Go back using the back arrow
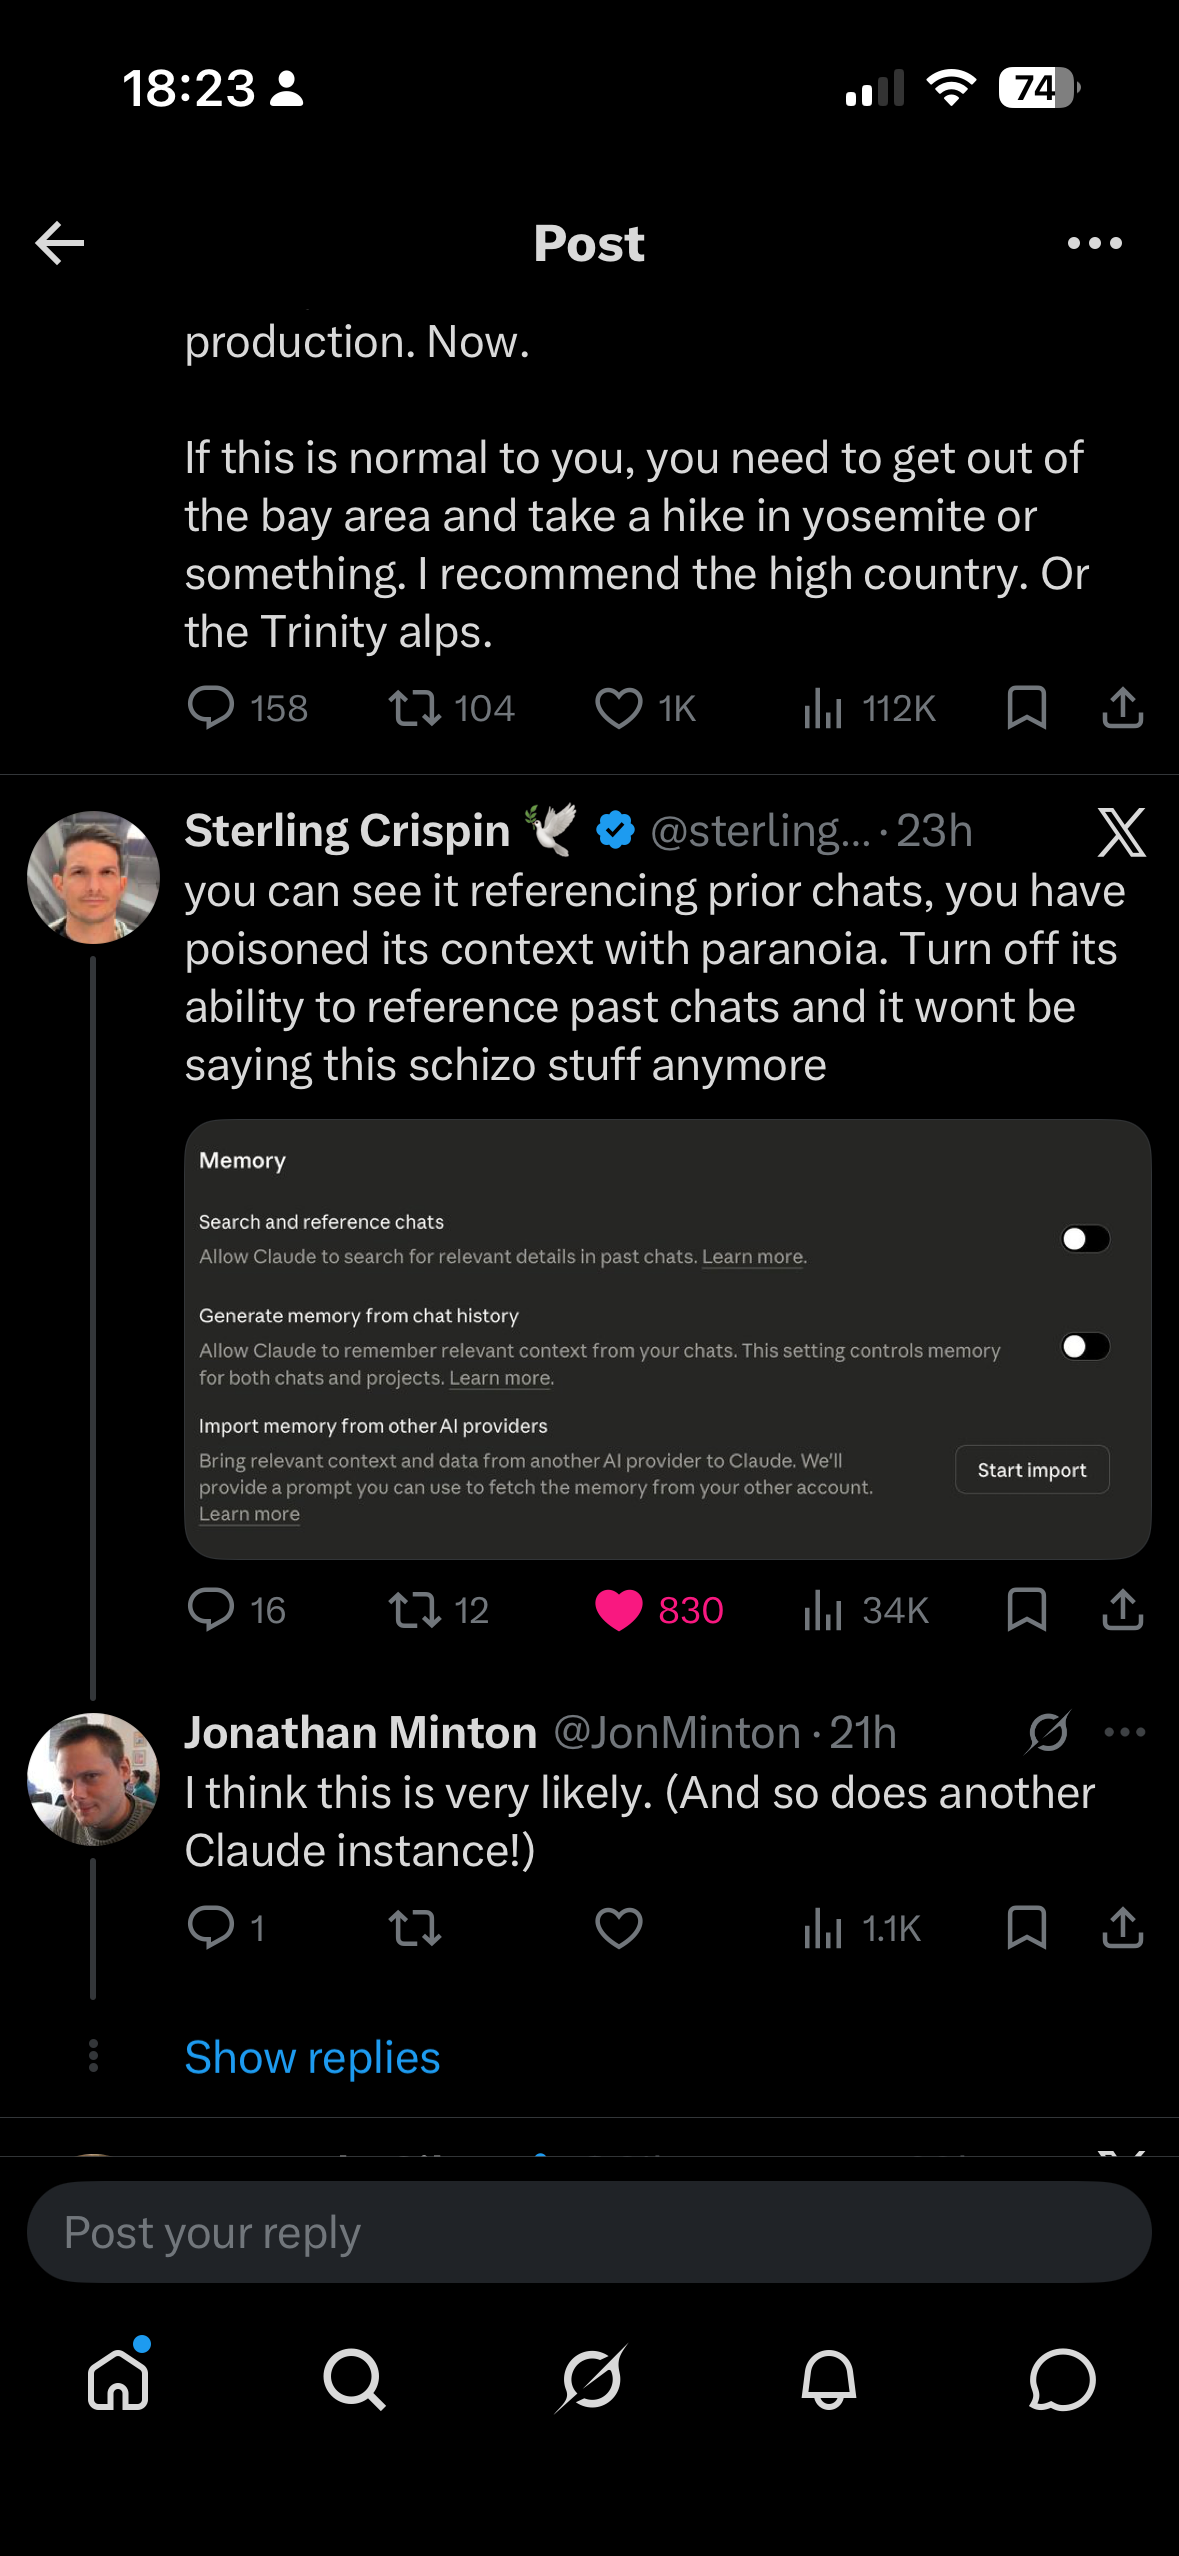1179x2556 pixels. click(60, 243)
